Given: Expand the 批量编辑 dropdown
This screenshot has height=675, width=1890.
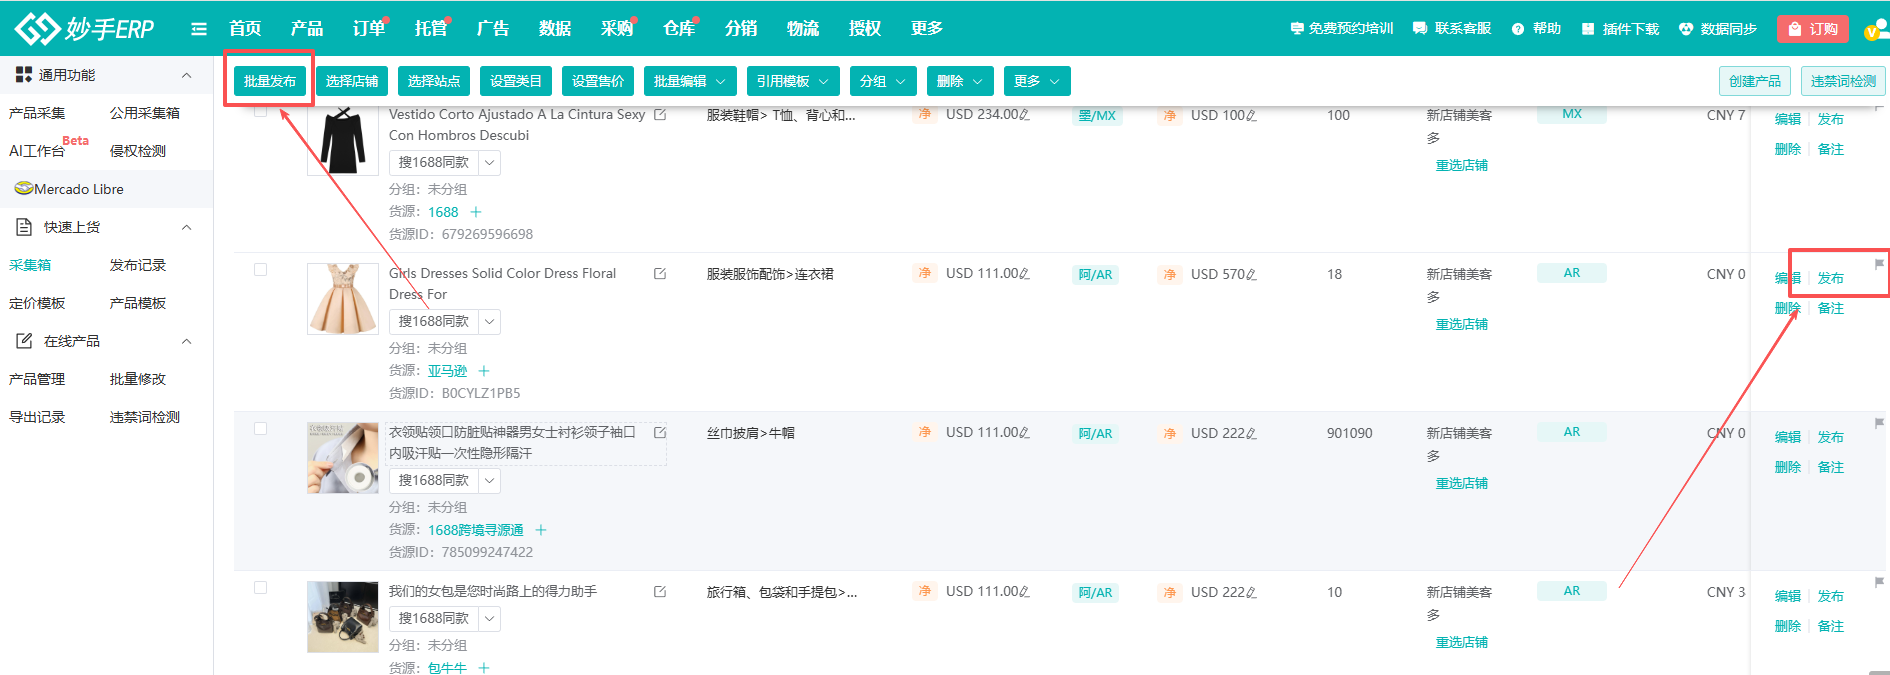Looking at the screenshot, I should click(x=690, y=81).
